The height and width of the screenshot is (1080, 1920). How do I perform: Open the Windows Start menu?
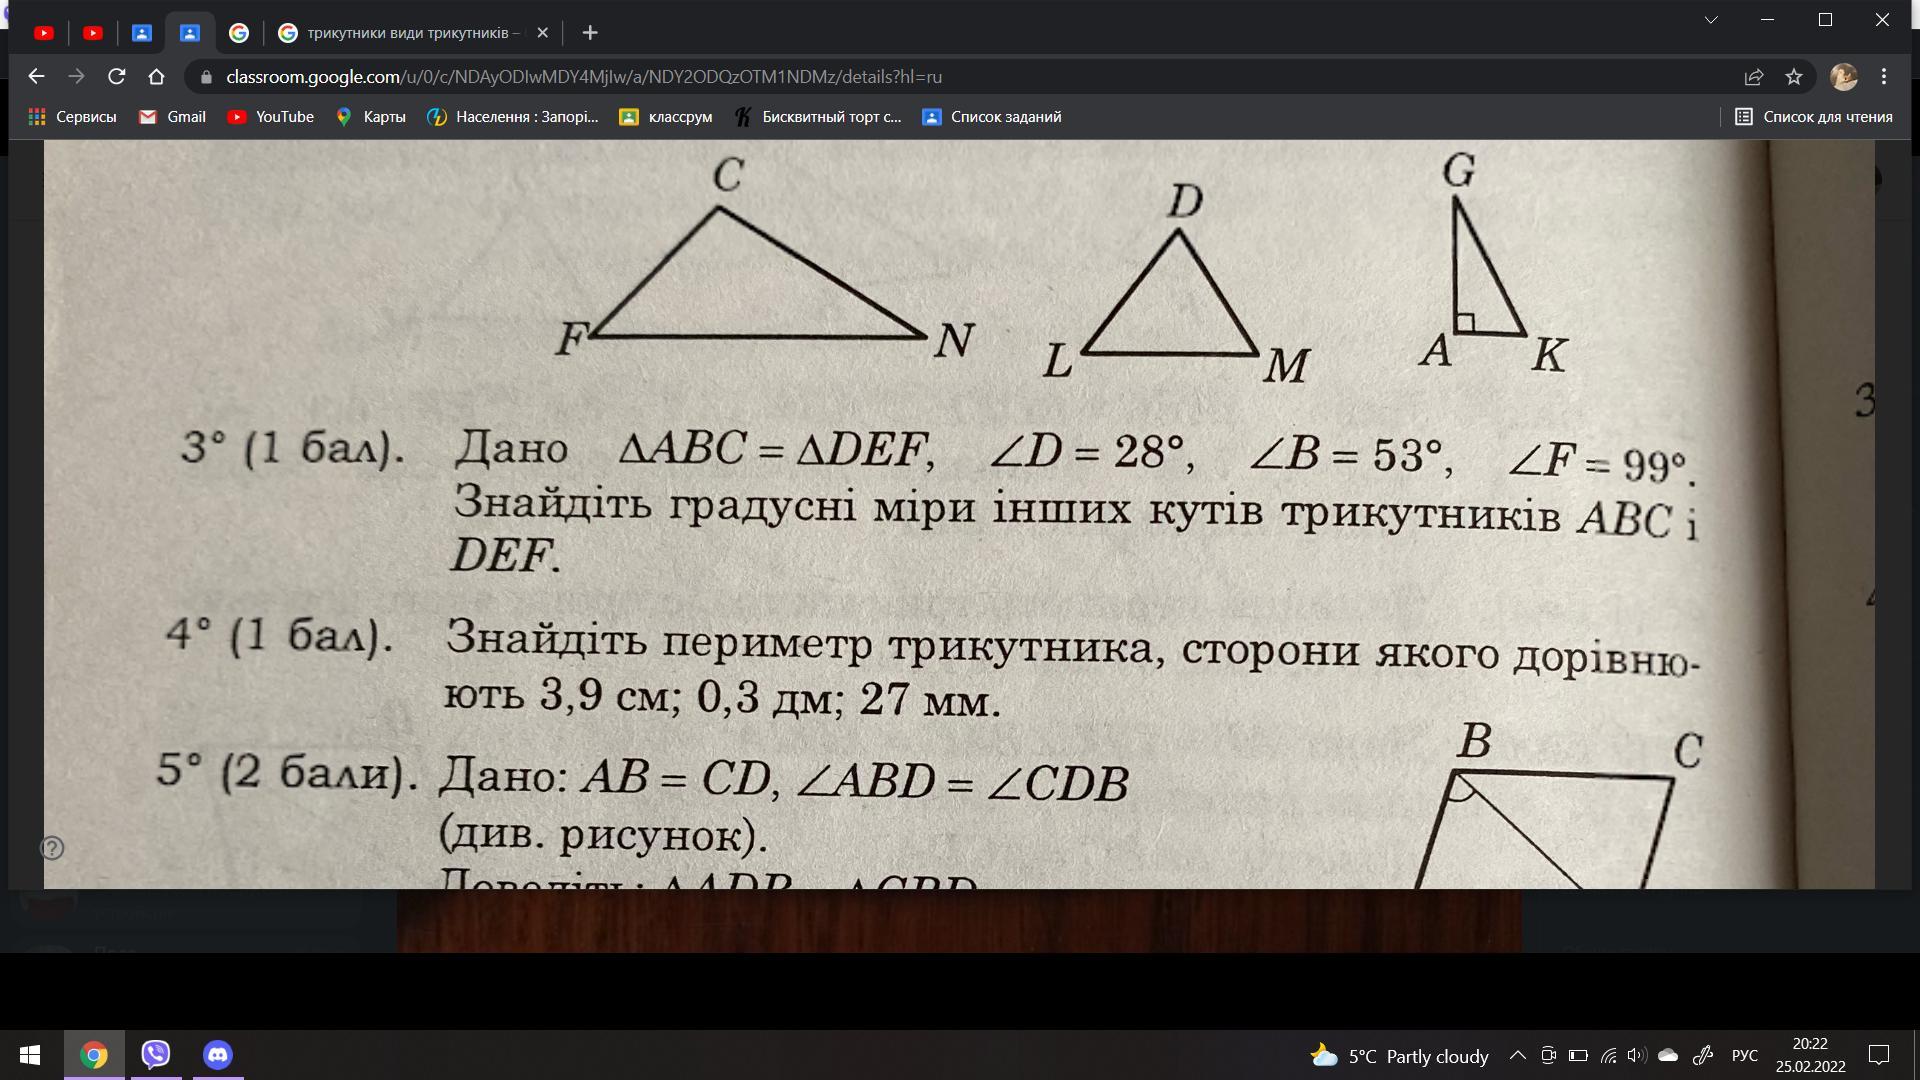point(30,1055)
